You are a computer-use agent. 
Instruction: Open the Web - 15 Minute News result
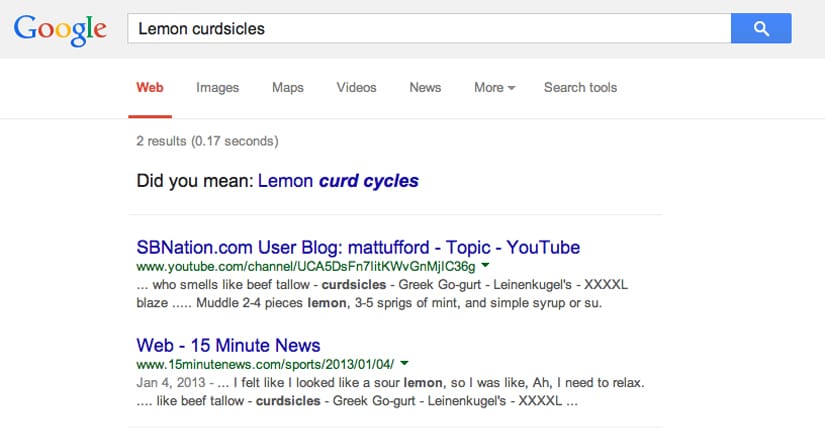(228, 346)
